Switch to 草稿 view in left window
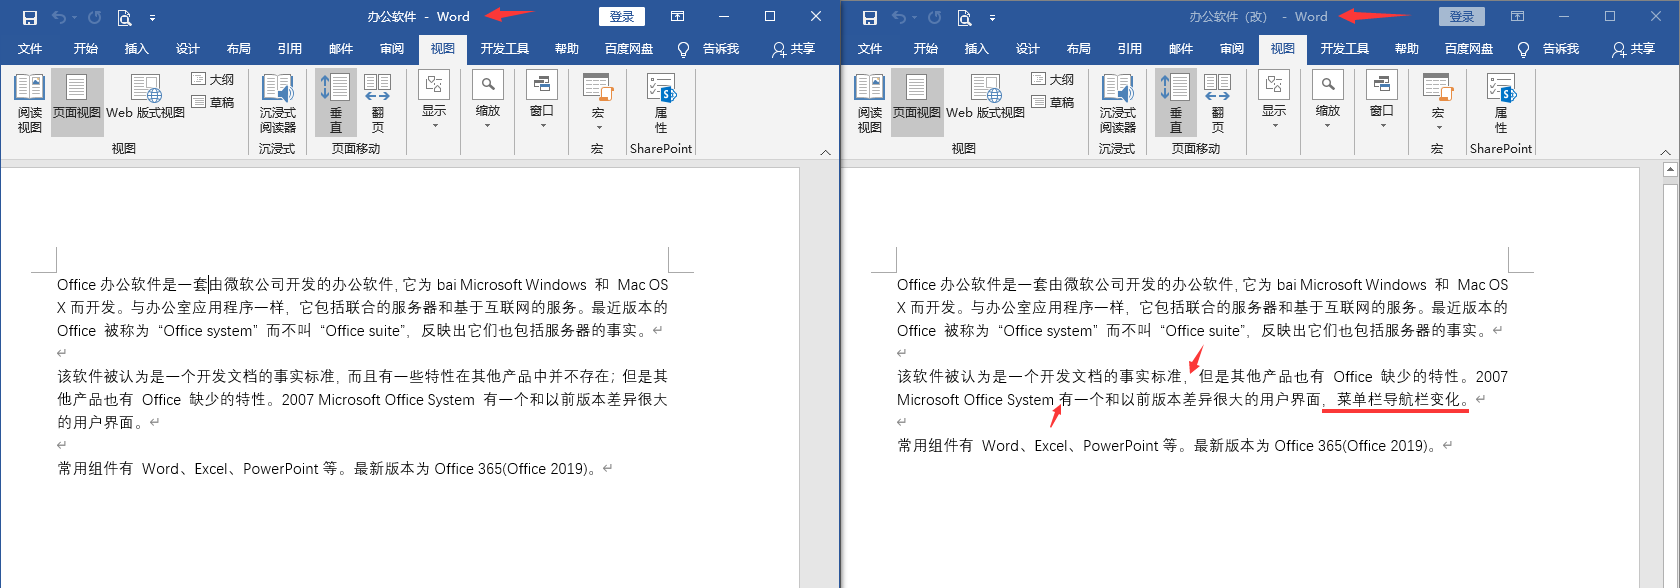The image size is (1680, 588). [213, 102]
